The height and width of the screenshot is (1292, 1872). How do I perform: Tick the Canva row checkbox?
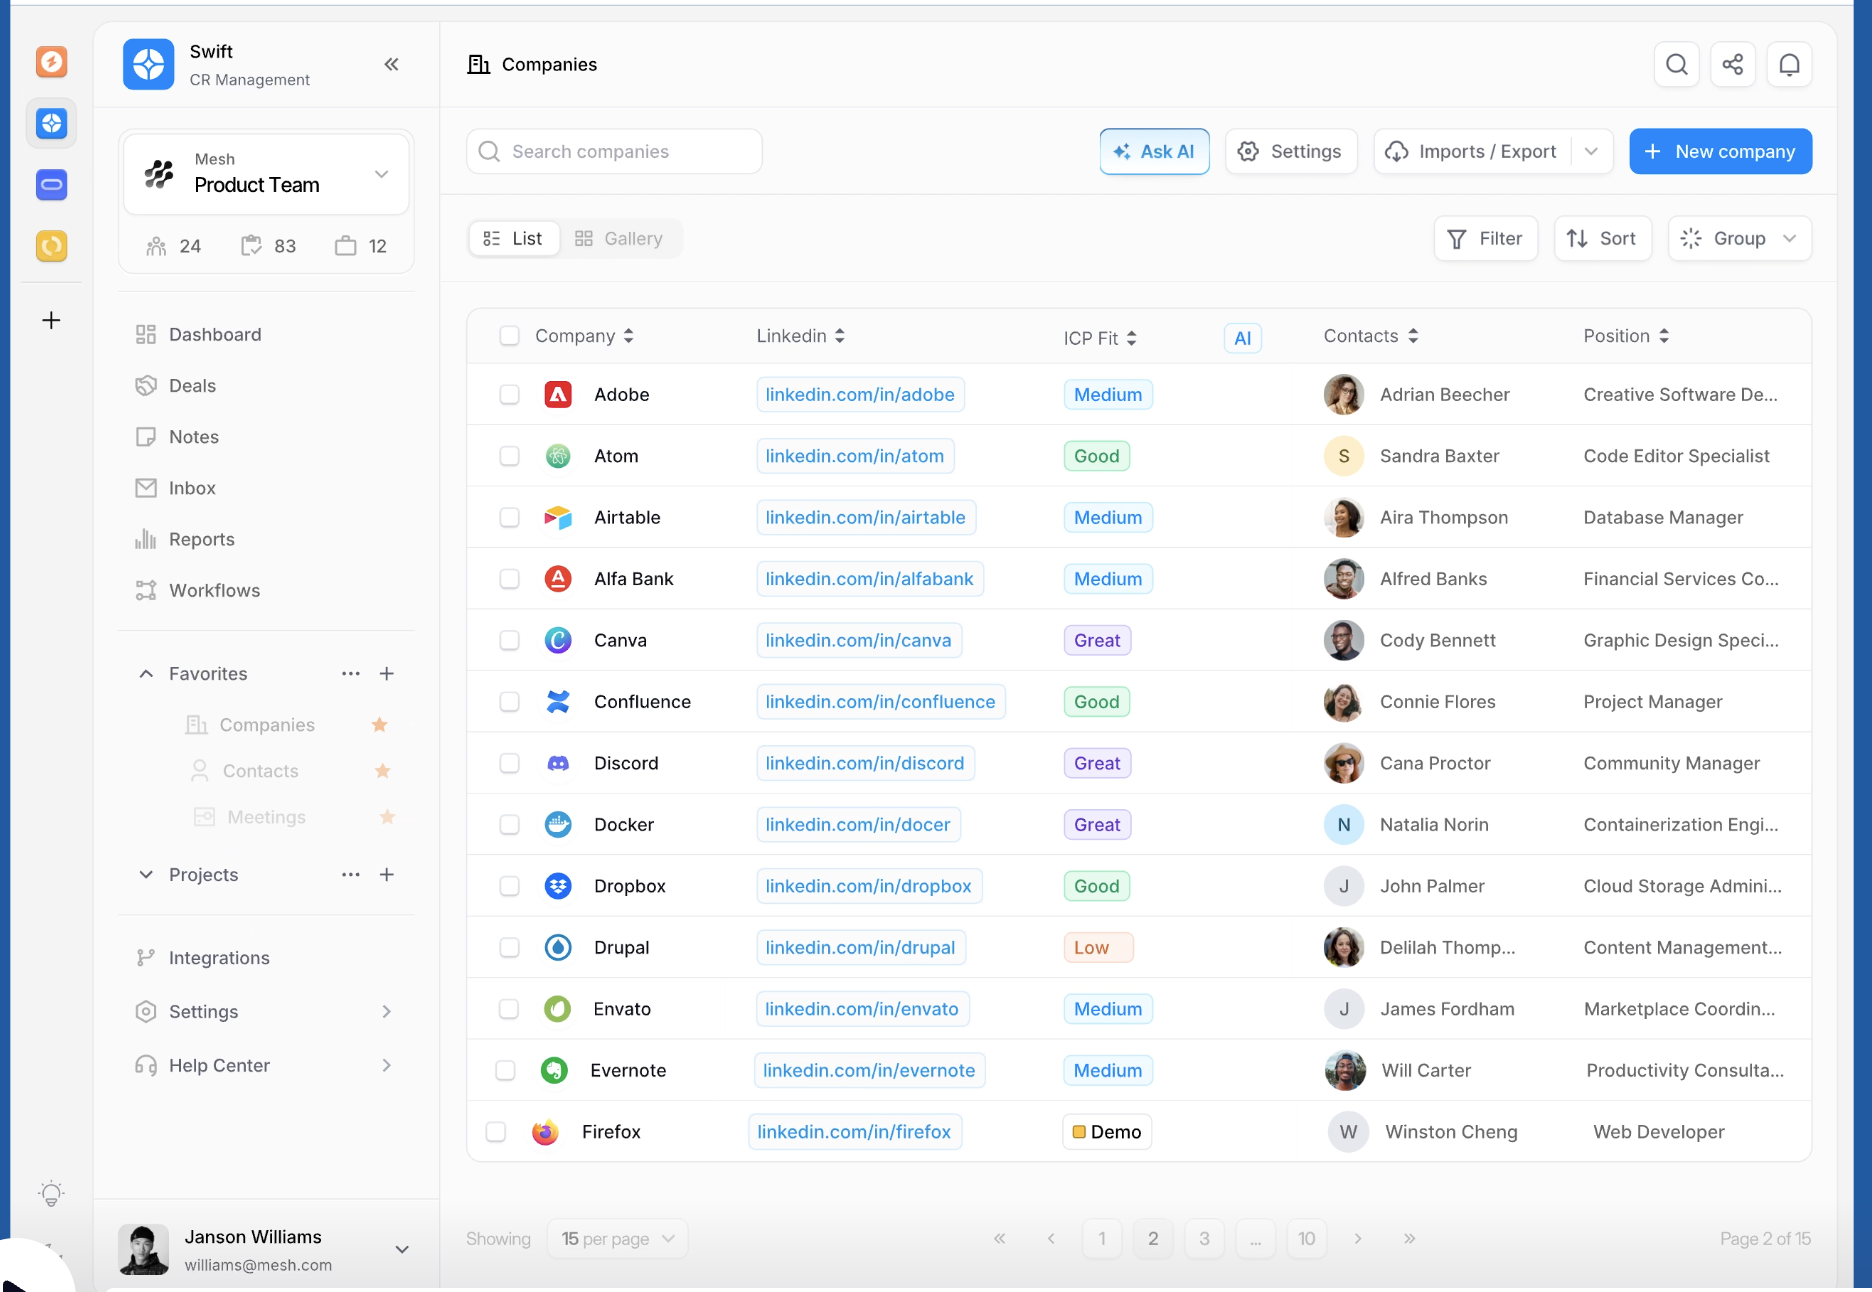509,641
